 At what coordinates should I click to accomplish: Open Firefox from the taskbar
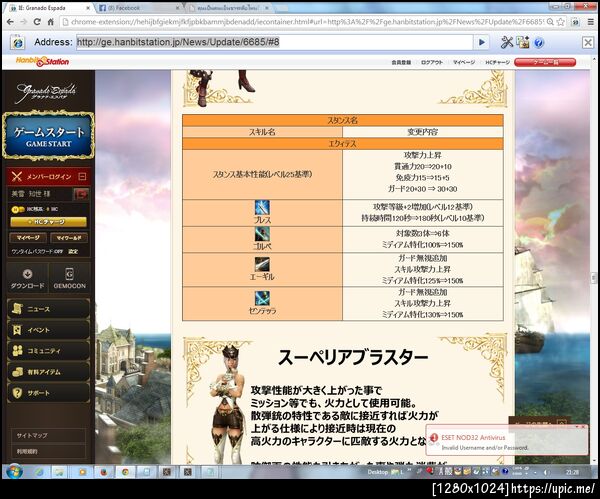click(x=104, y=472)
